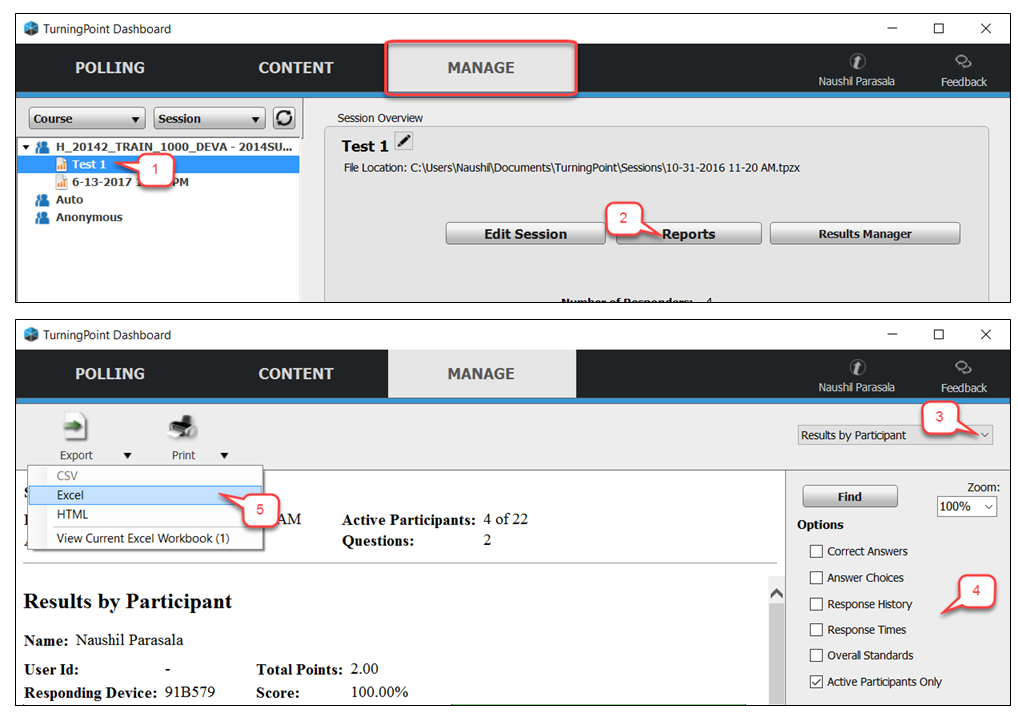Switch to the POLLING tab in the top window

pyautogui.click(x=110, y=68)
